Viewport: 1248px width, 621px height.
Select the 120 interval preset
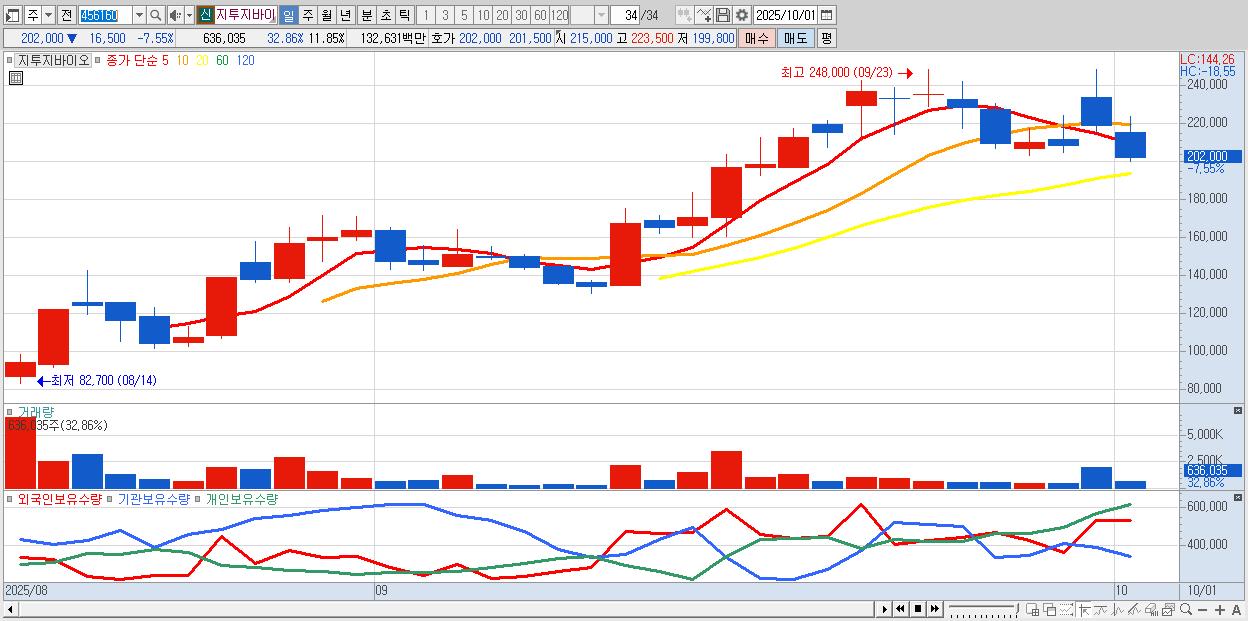pyautogui.click(x=559, y=15)
